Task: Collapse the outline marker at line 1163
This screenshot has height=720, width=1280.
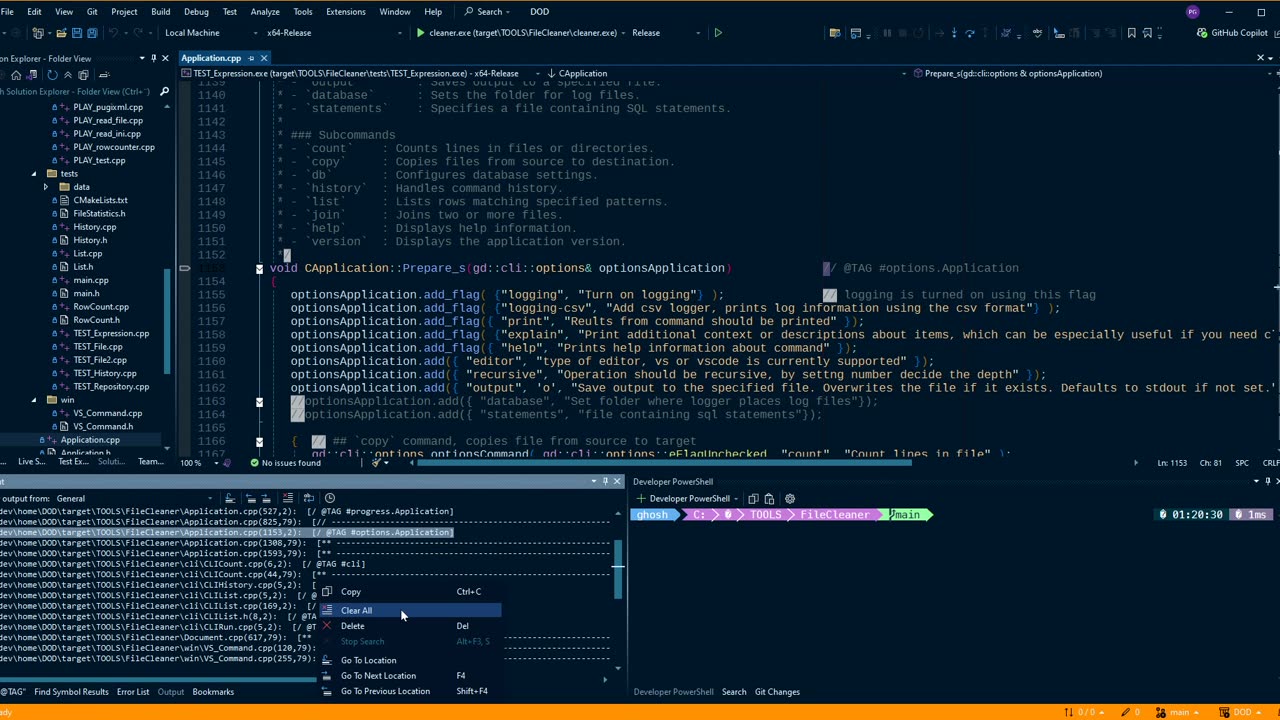Action: tap(259, 401)
